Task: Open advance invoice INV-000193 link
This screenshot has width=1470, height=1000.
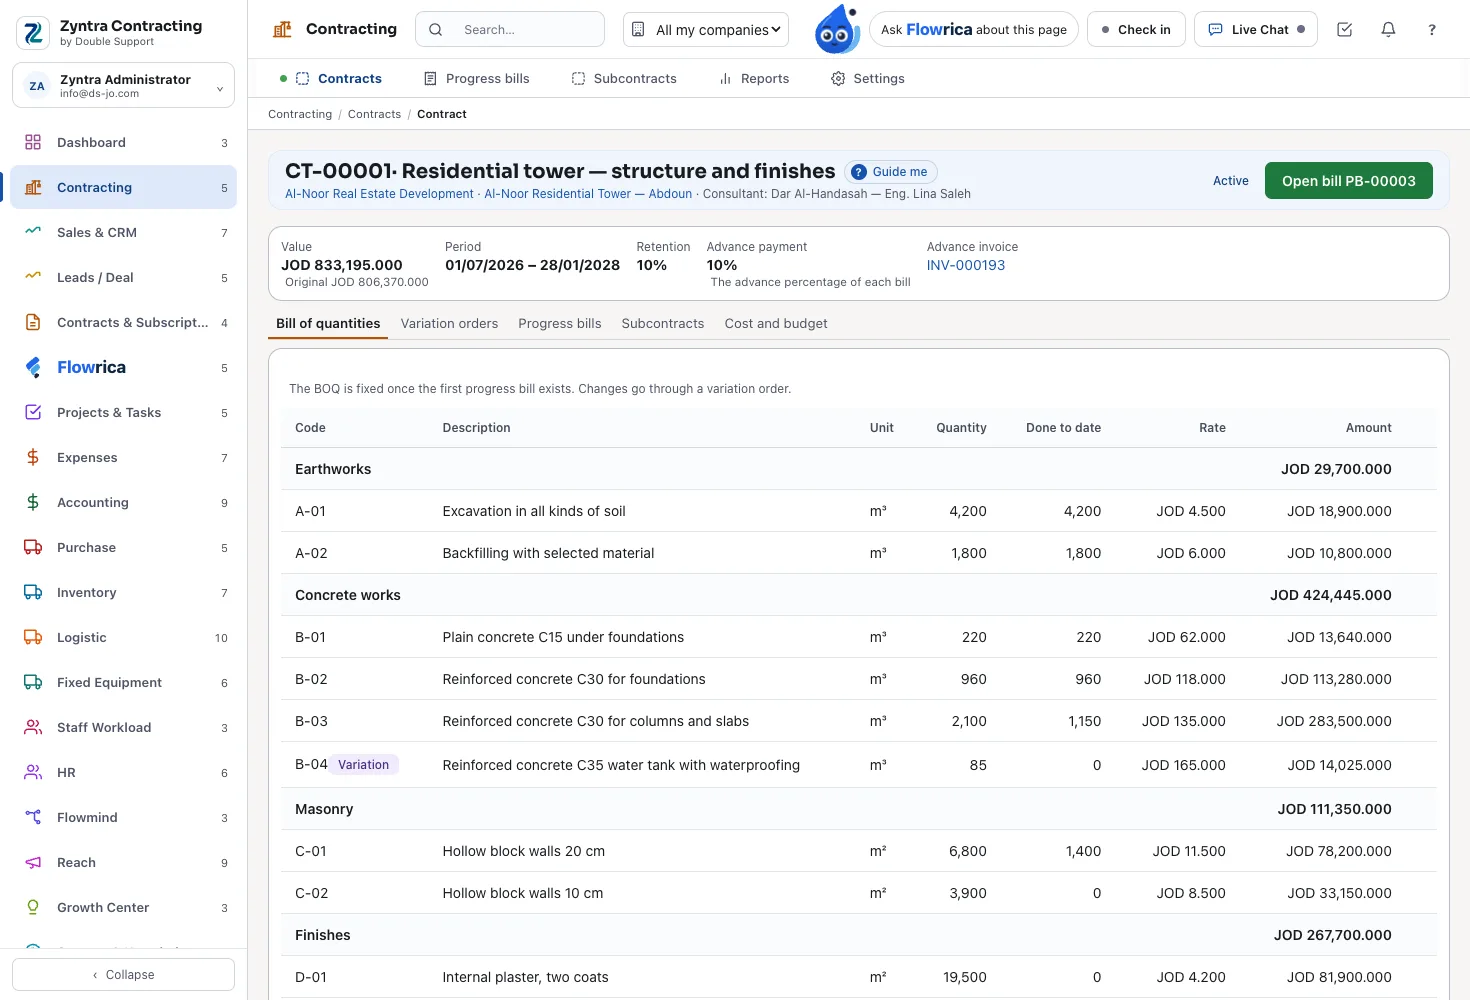Action: point(966,266)
